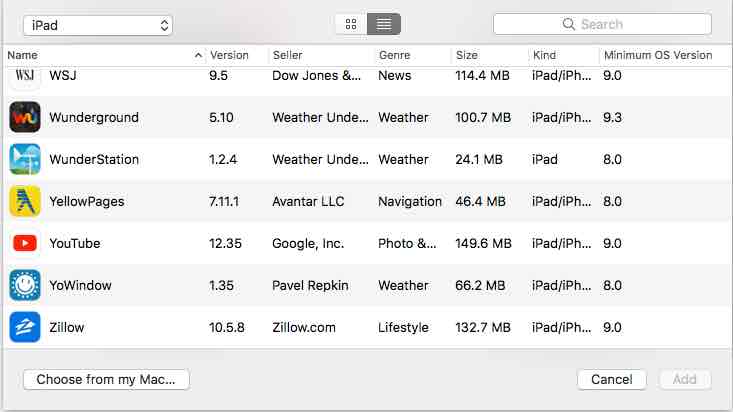Select the YoWindow app name
733x412 pixels.
click(x=80, y=285)
